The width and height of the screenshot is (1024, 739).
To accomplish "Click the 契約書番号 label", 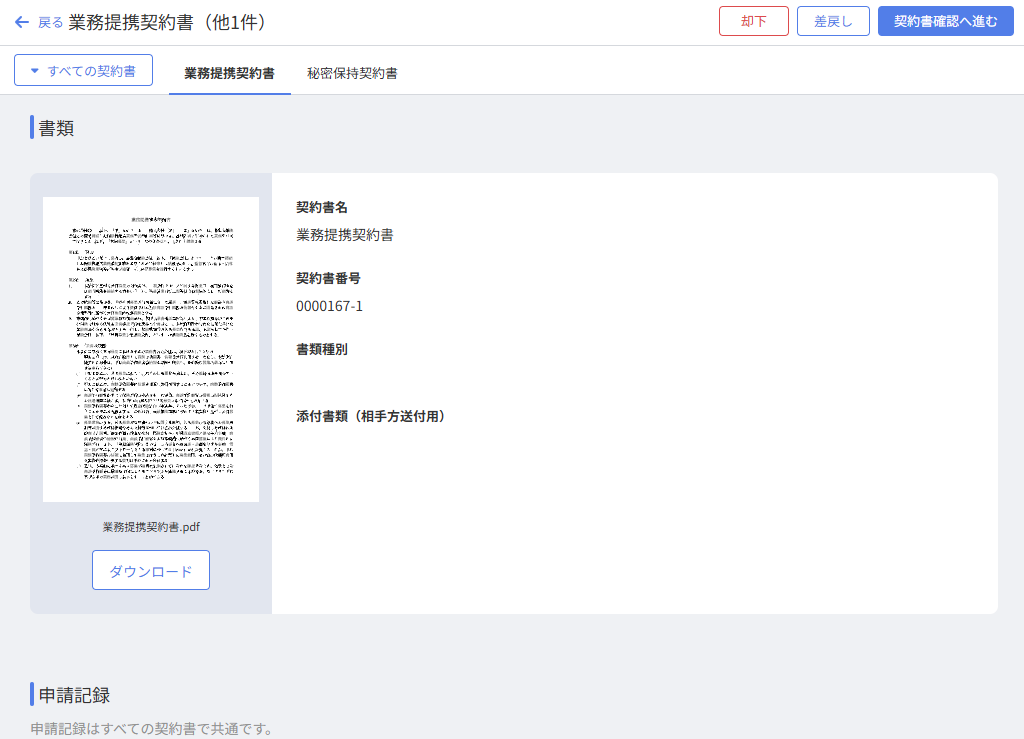I will pyautogui.click(x=328, y=278).
